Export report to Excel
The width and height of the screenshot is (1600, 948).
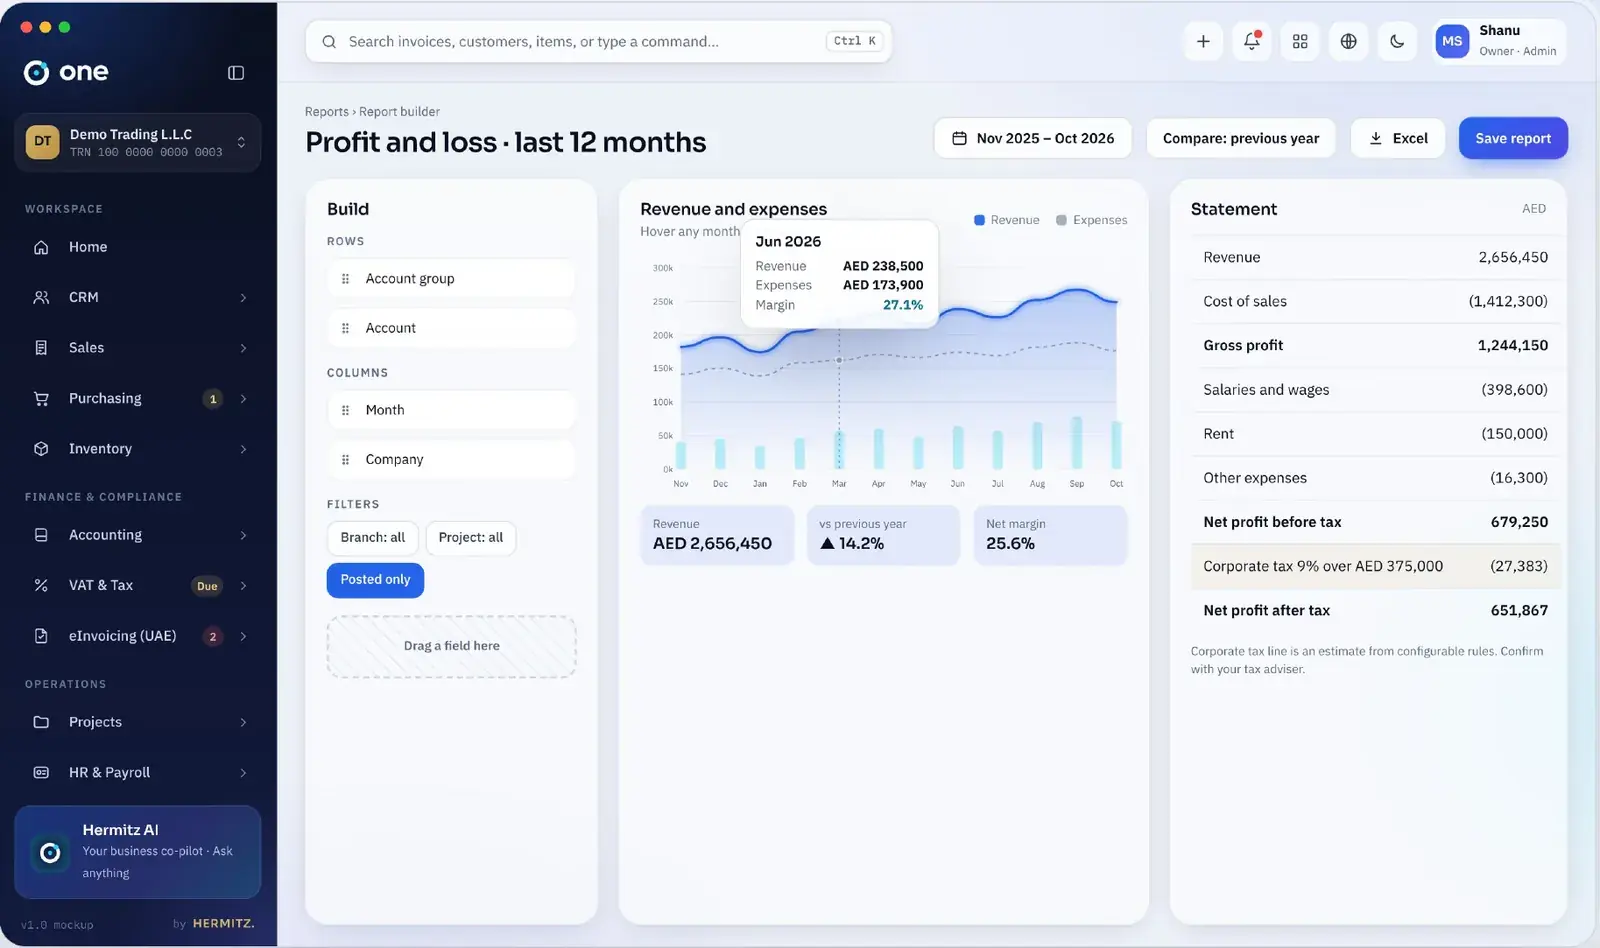pyautogui.click(x=1398, y=138)
